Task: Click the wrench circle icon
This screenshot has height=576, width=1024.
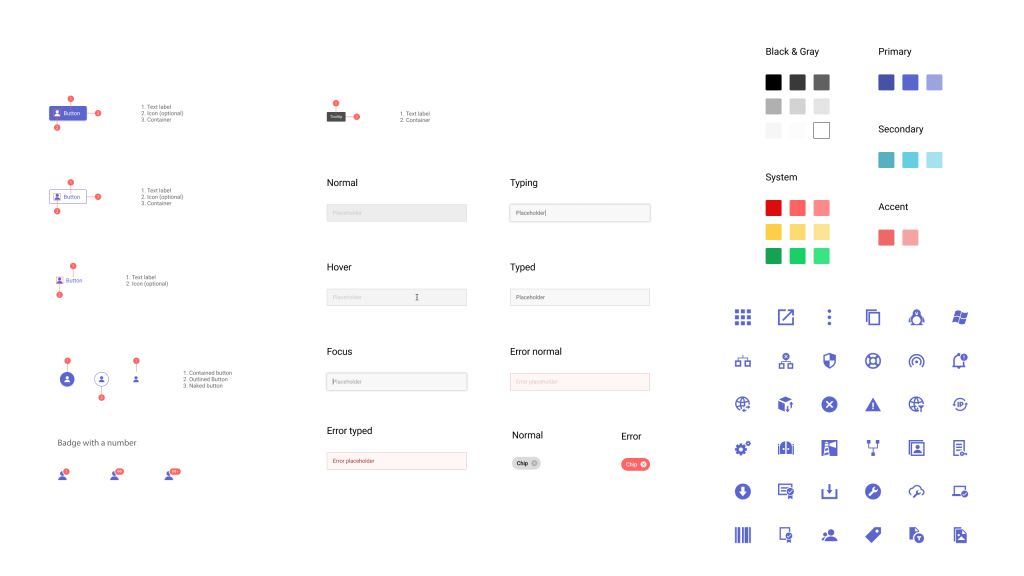Action: (873, 491)
